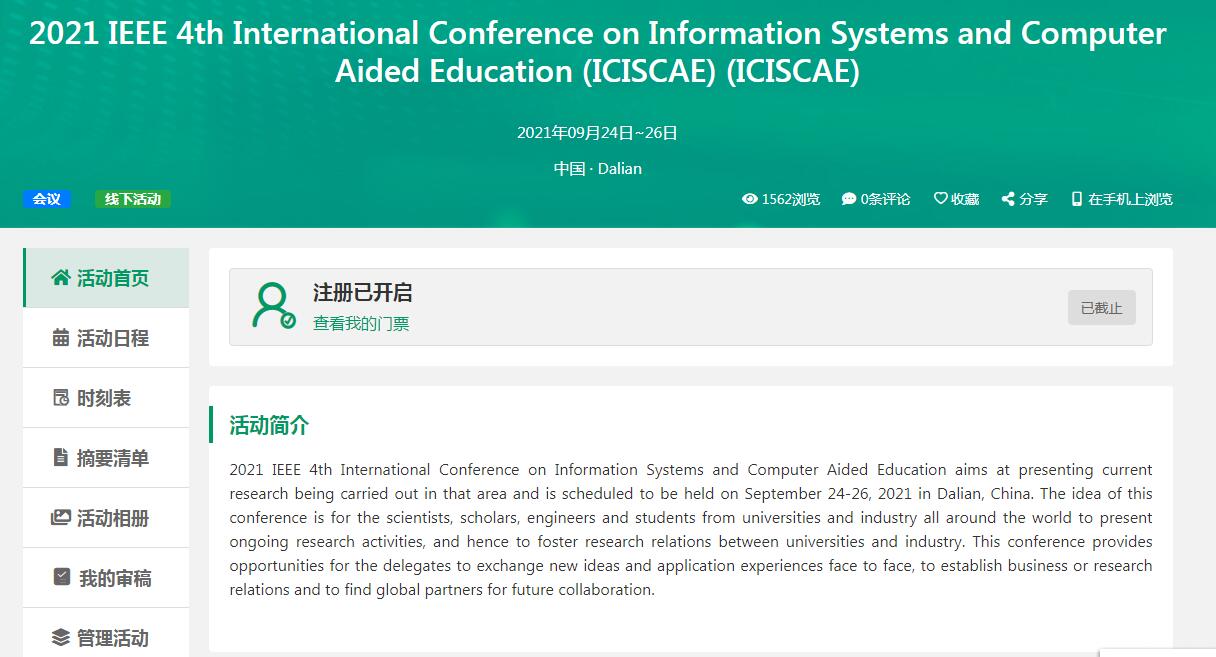
Task: Open the 我的审稿 sidebar item
Action: 115,578
